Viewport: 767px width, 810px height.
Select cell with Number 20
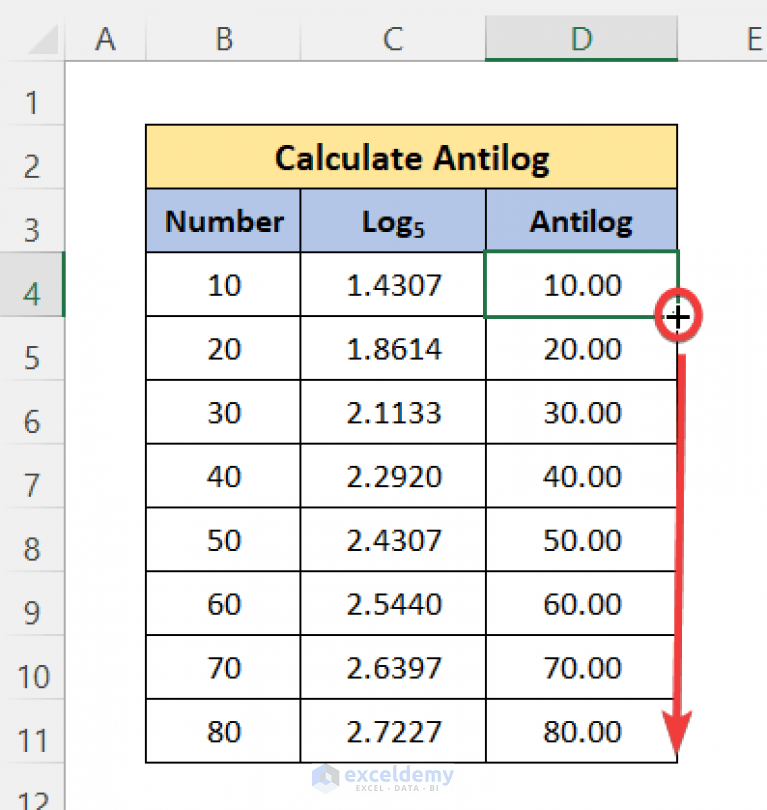coord(223,349)
